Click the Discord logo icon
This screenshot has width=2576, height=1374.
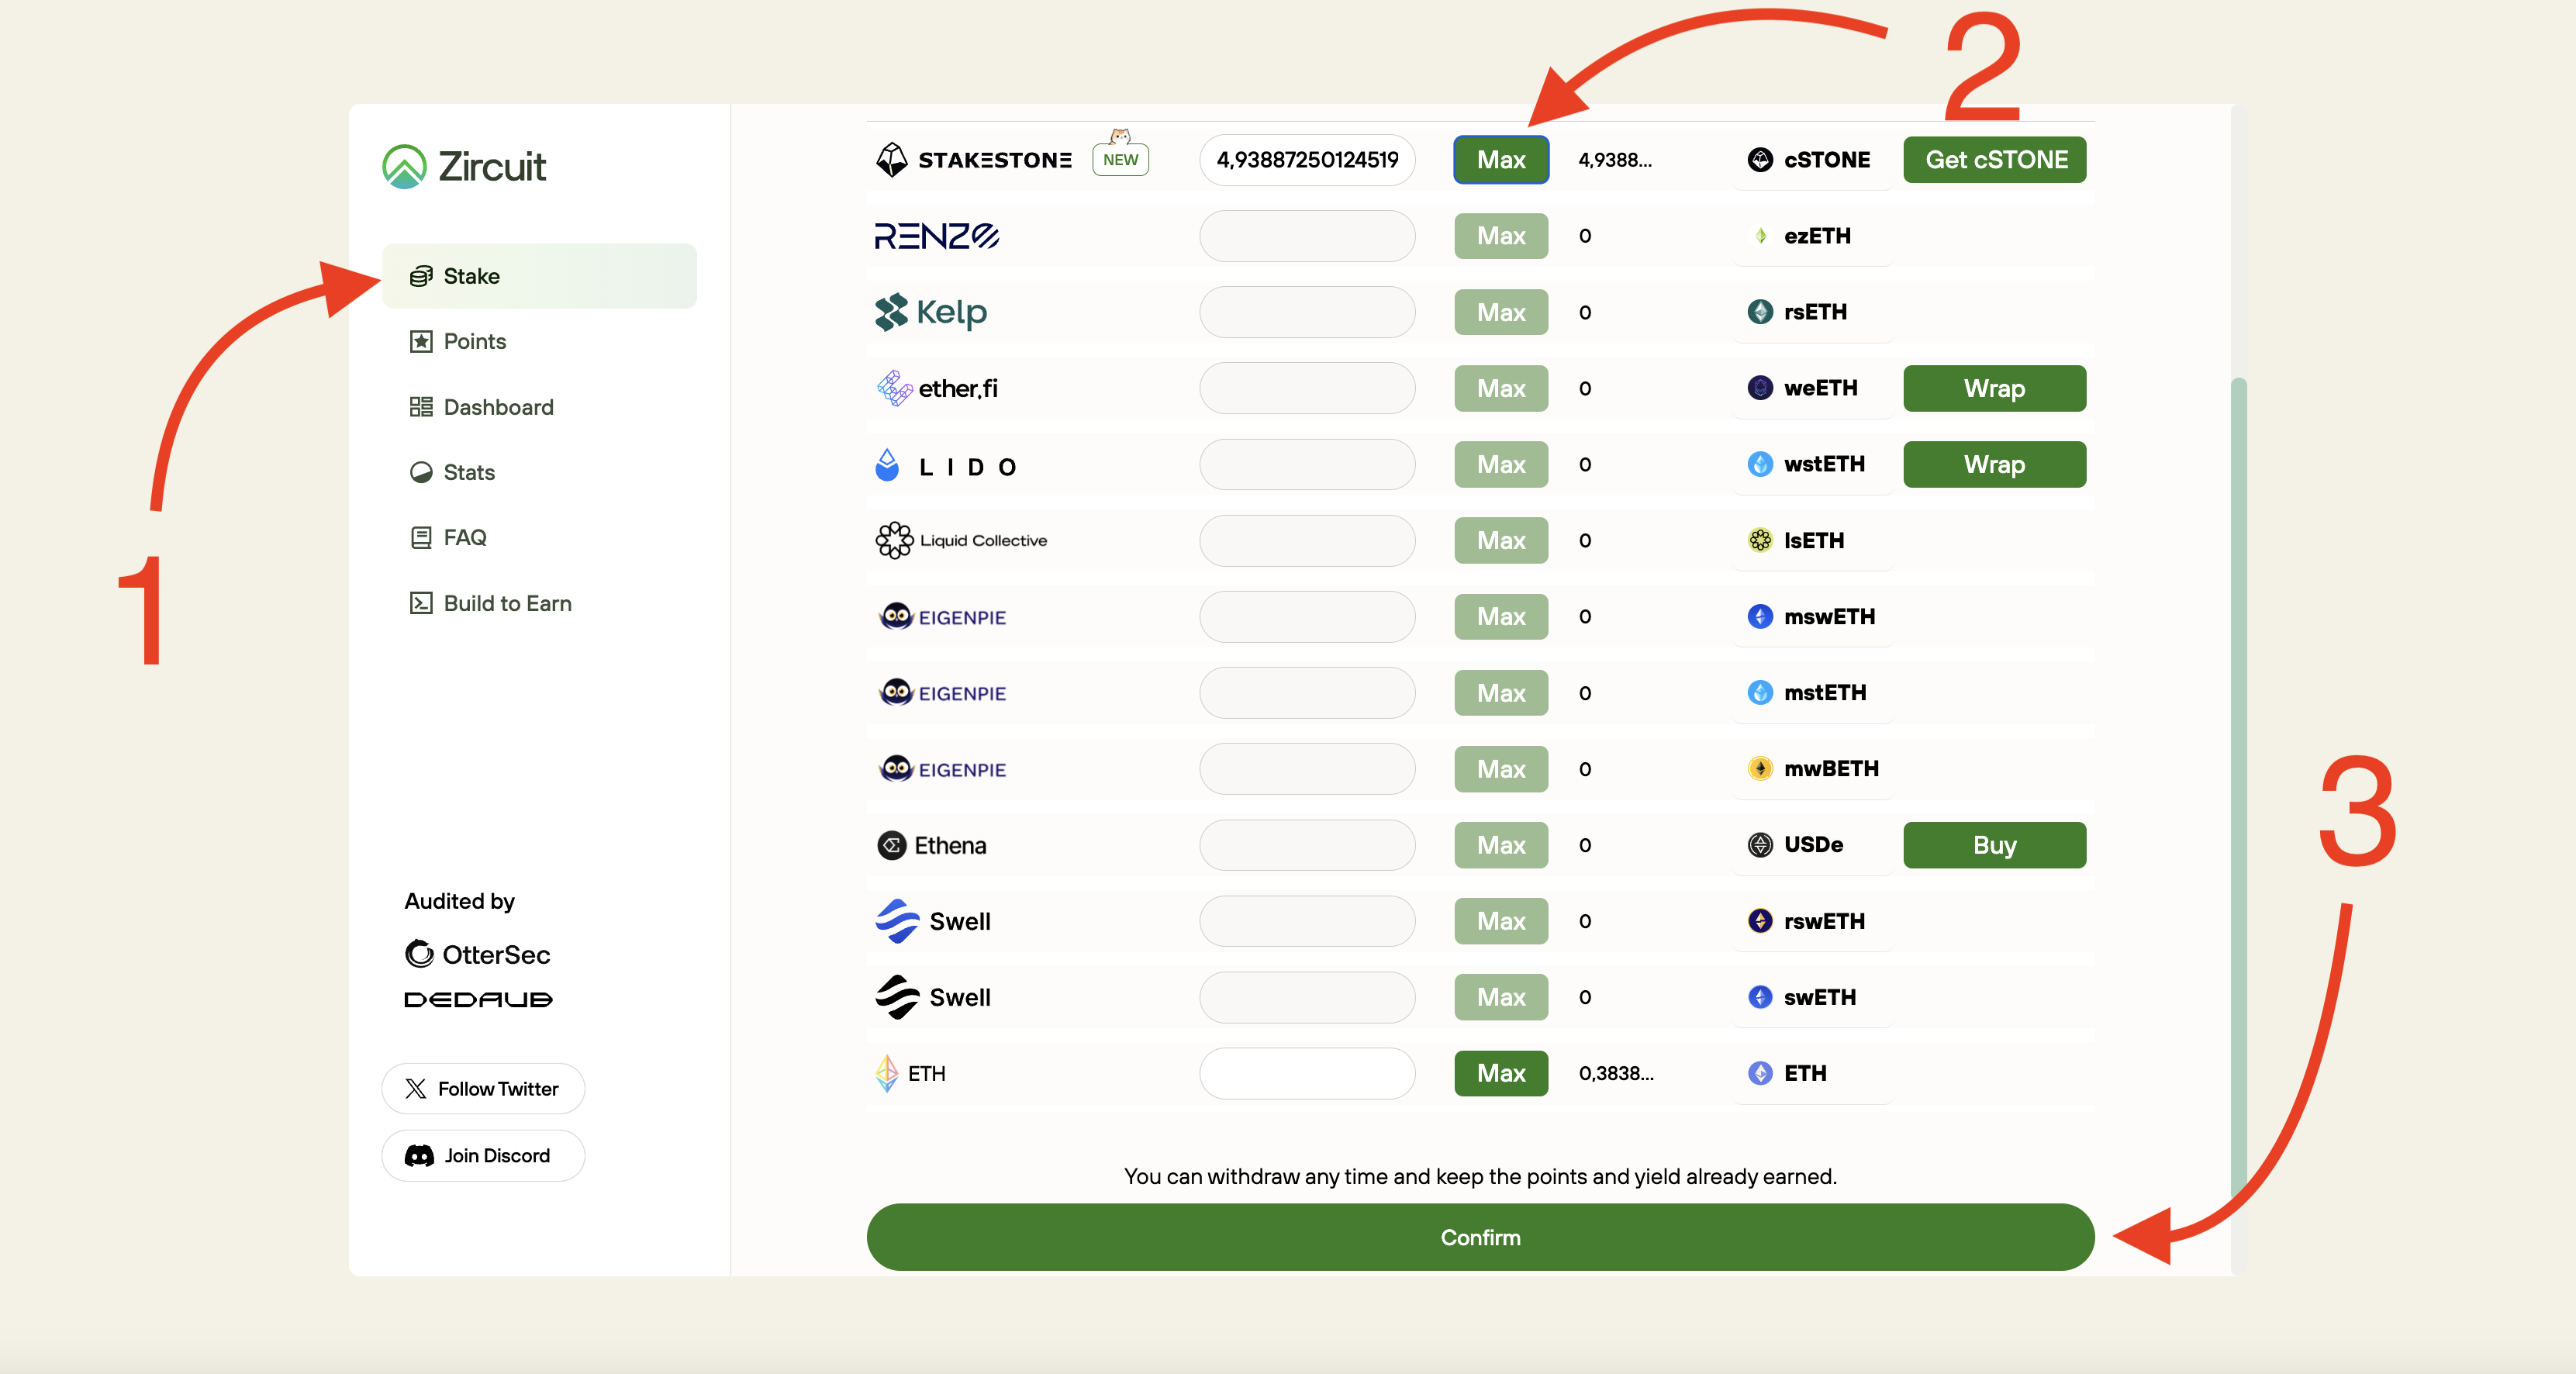click(x=419, y=1156)
